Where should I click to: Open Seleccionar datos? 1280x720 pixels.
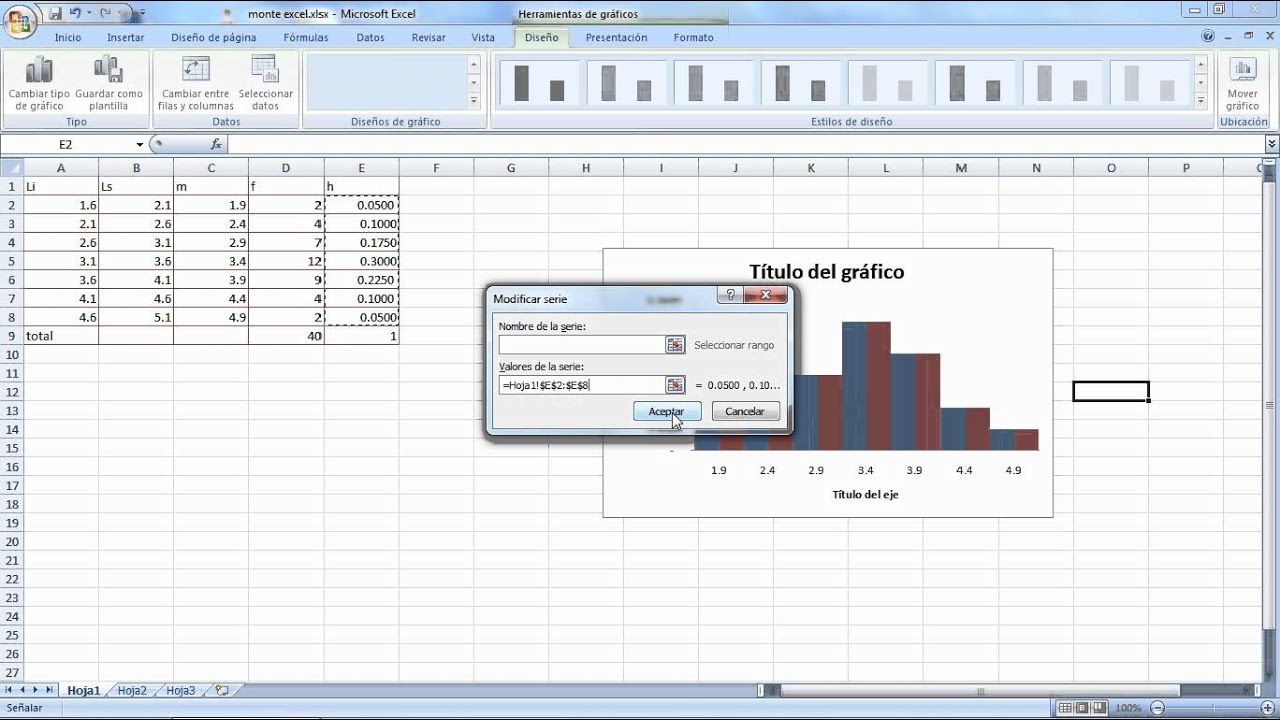266,84
